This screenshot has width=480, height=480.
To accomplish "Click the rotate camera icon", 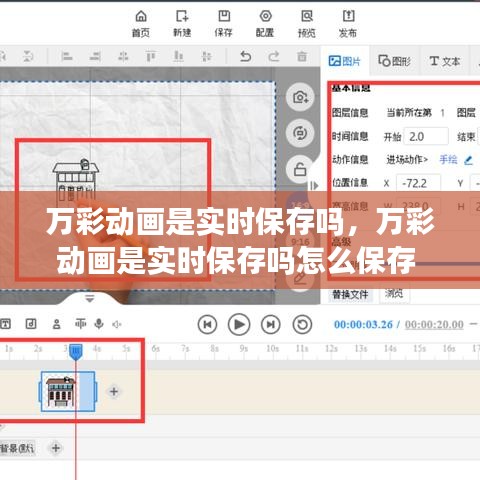I will click(x=300, y=133).
